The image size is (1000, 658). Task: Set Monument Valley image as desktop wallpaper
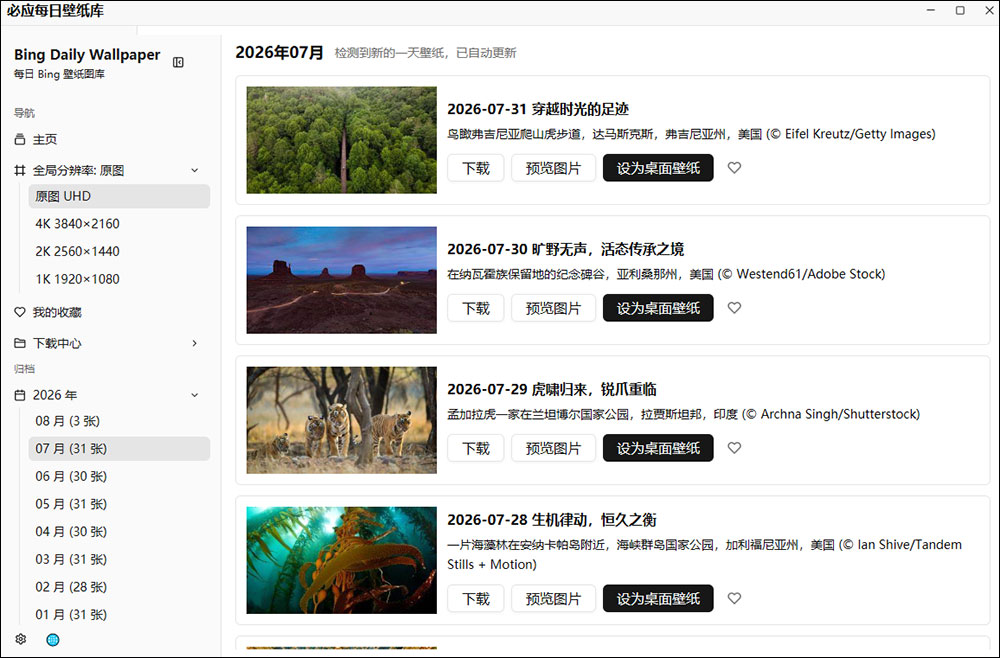tap(658, 308)
